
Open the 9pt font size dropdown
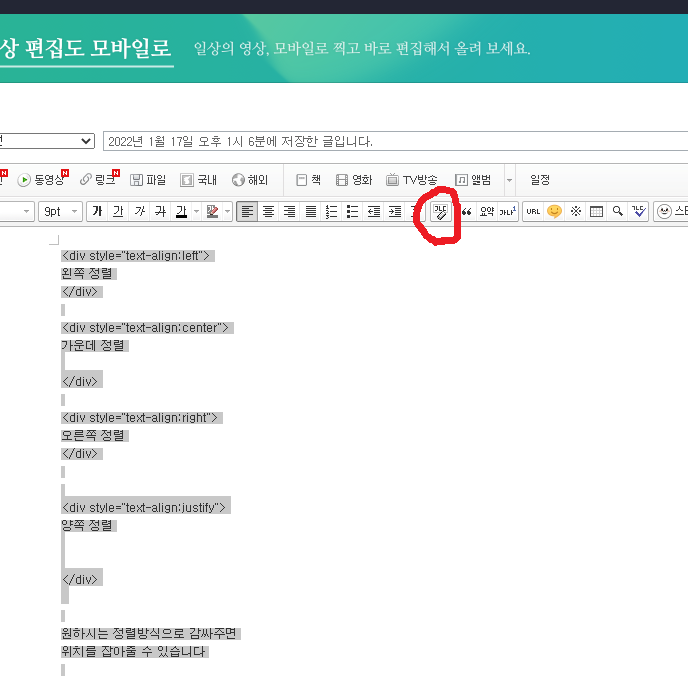(61, 211)
